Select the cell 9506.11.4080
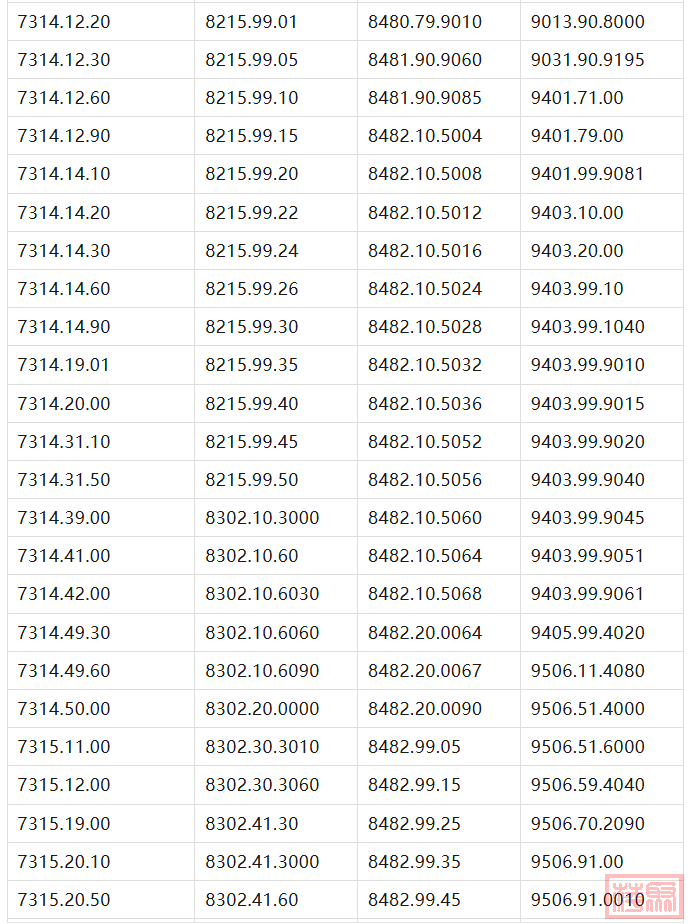 (x=587, y=671)
